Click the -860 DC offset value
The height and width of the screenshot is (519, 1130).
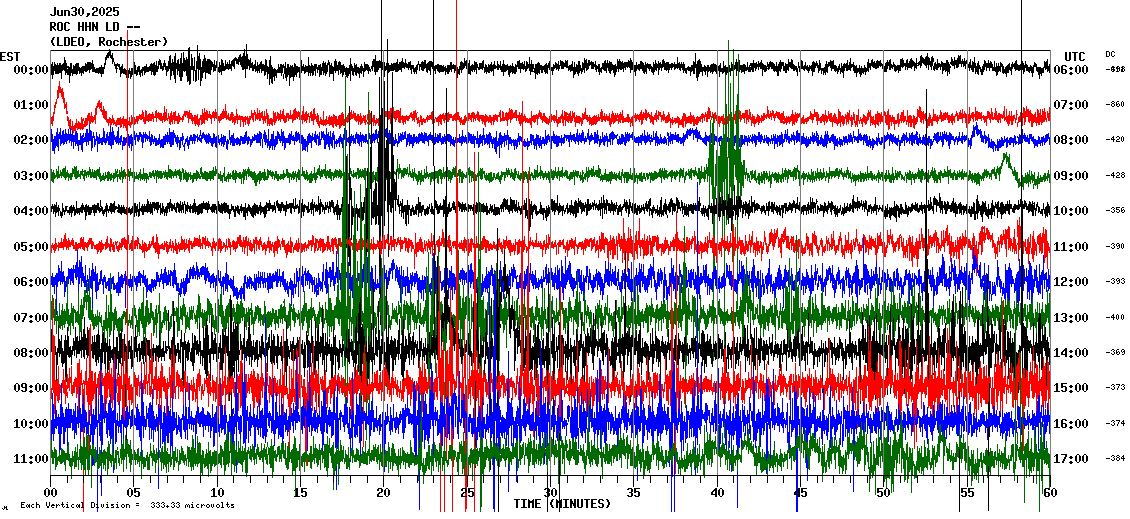tap(1115, 105)
